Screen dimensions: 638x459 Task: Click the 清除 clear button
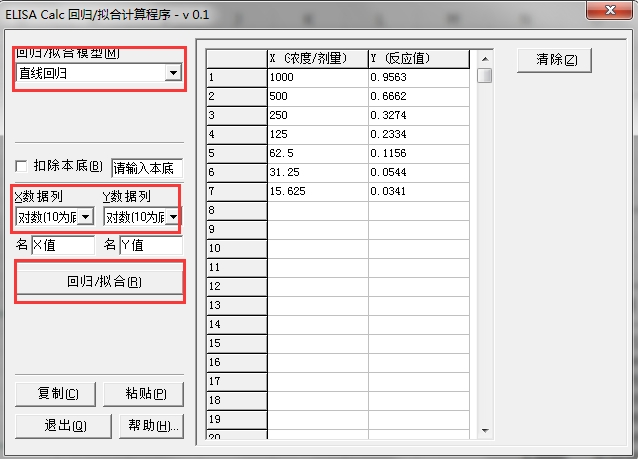pos(556,60)
